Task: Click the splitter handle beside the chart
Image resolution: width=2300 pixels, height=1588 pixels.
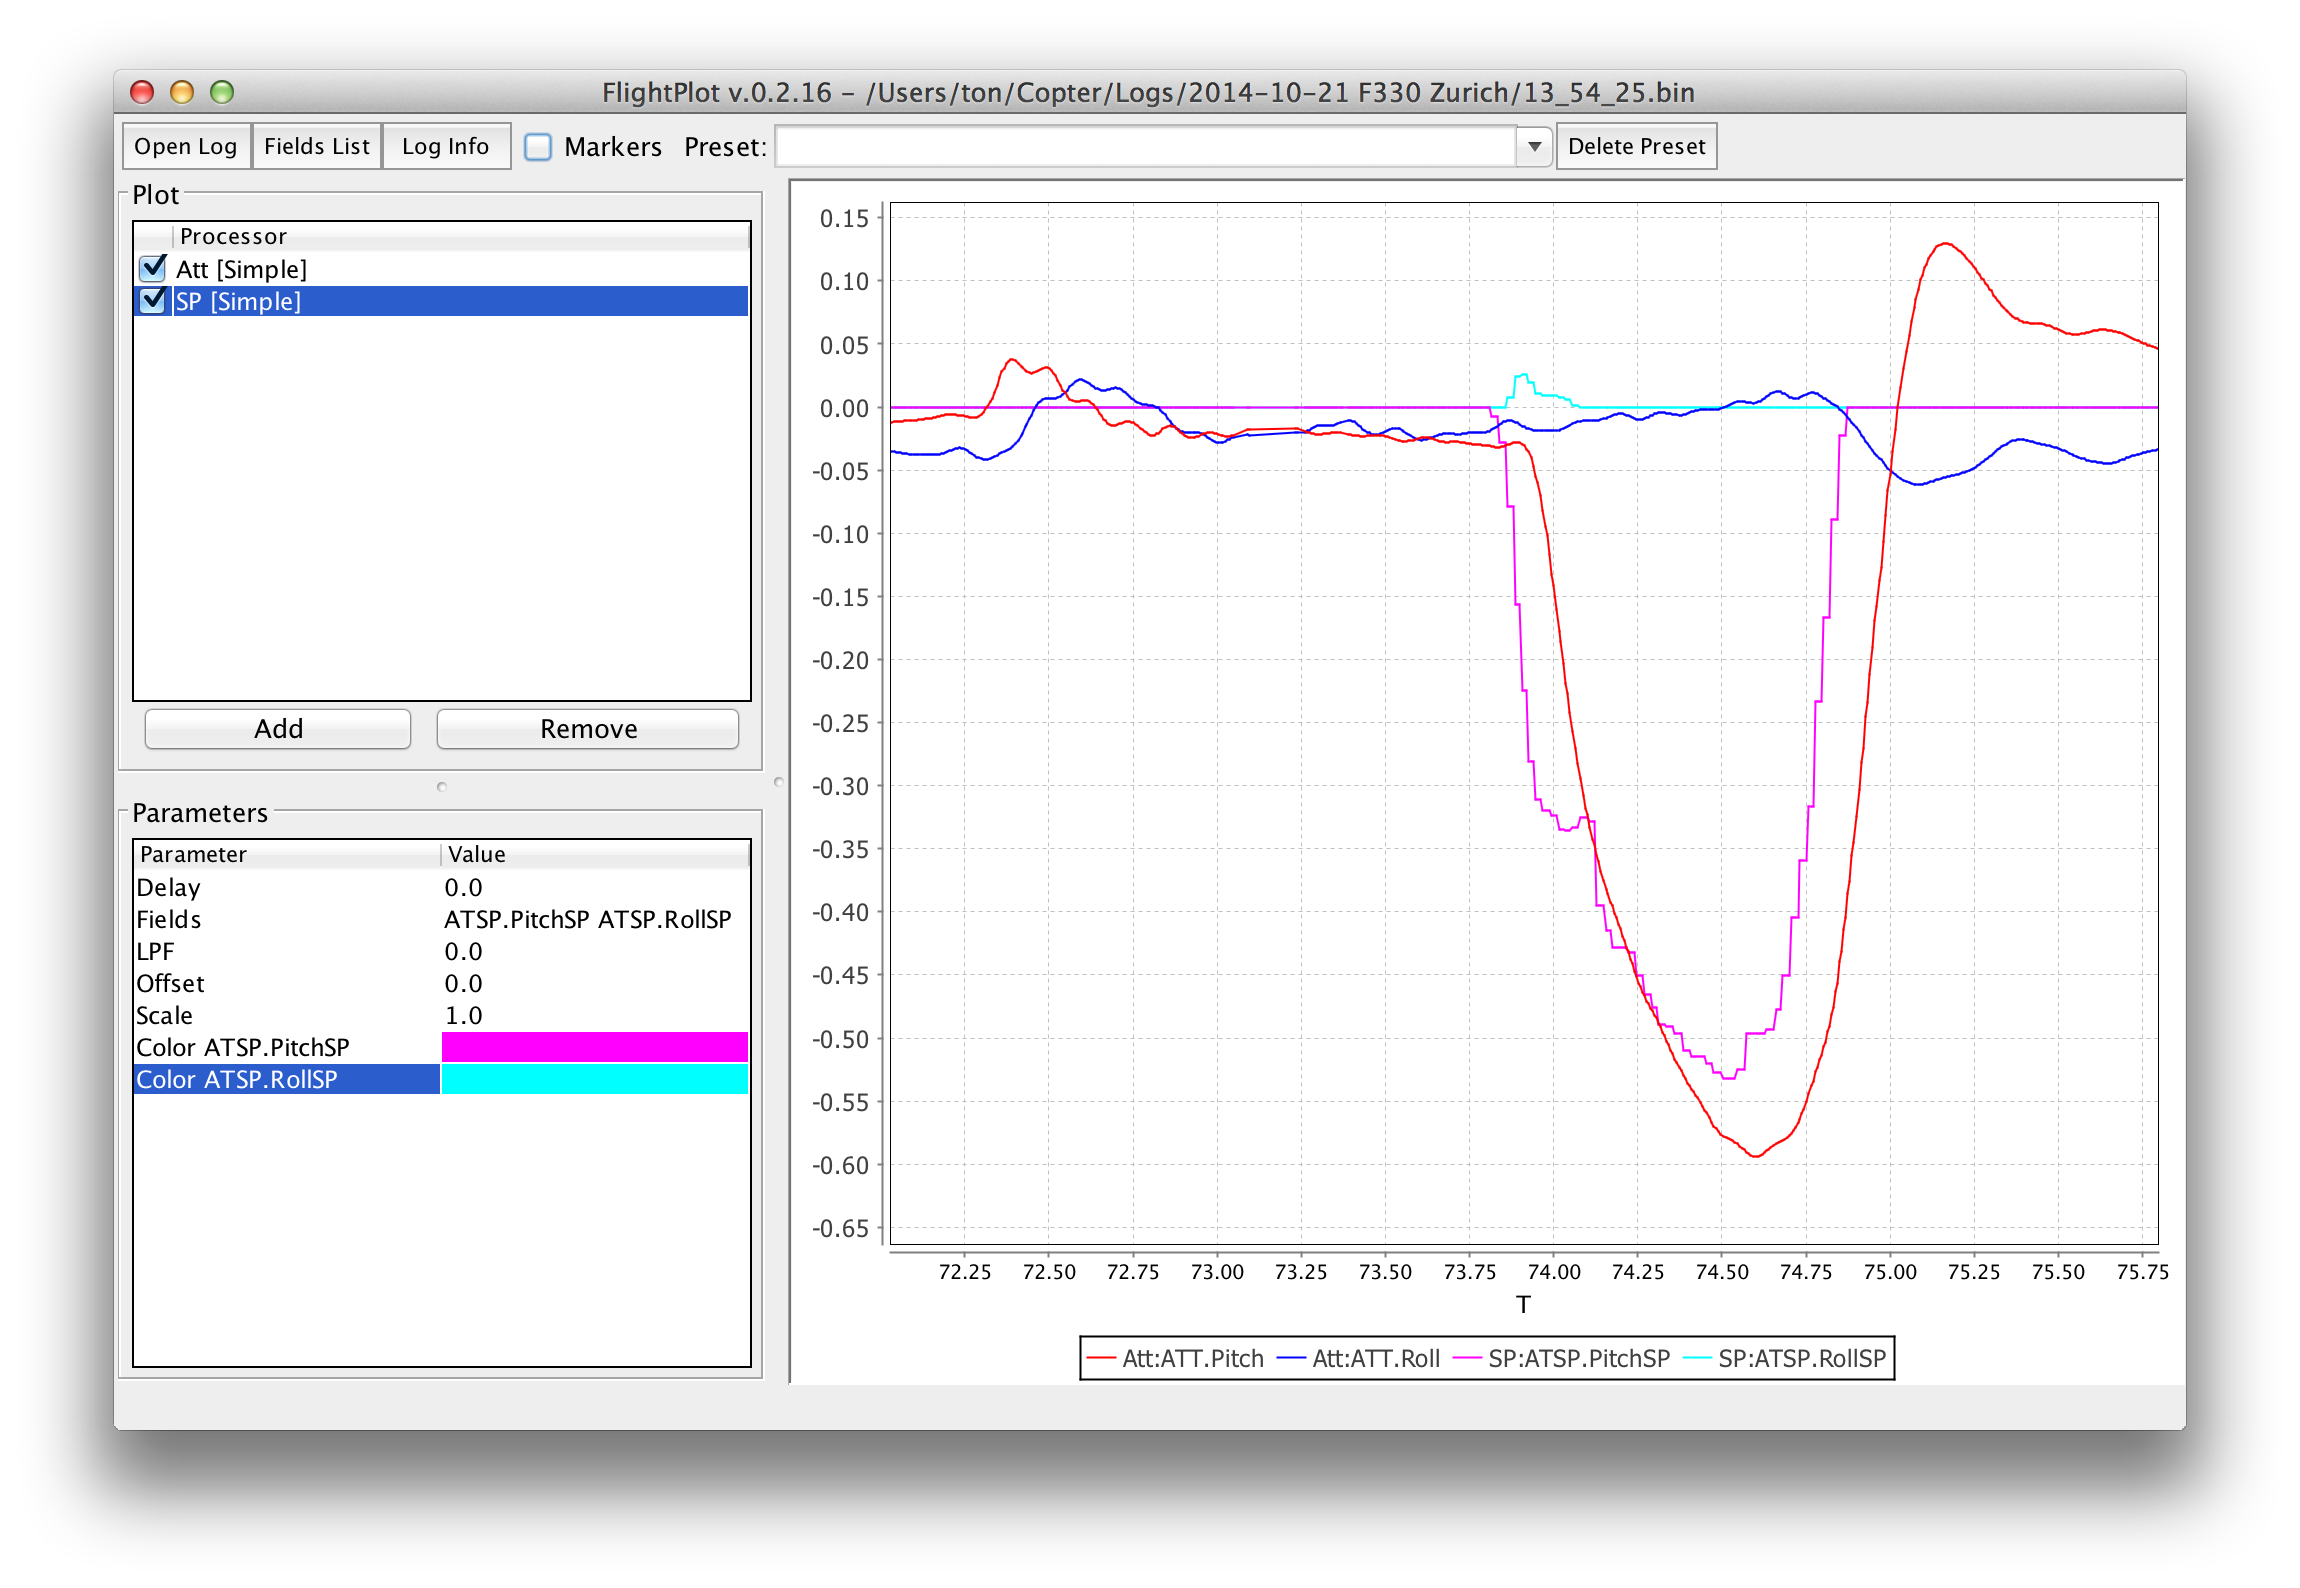Action: click(779, 782)
